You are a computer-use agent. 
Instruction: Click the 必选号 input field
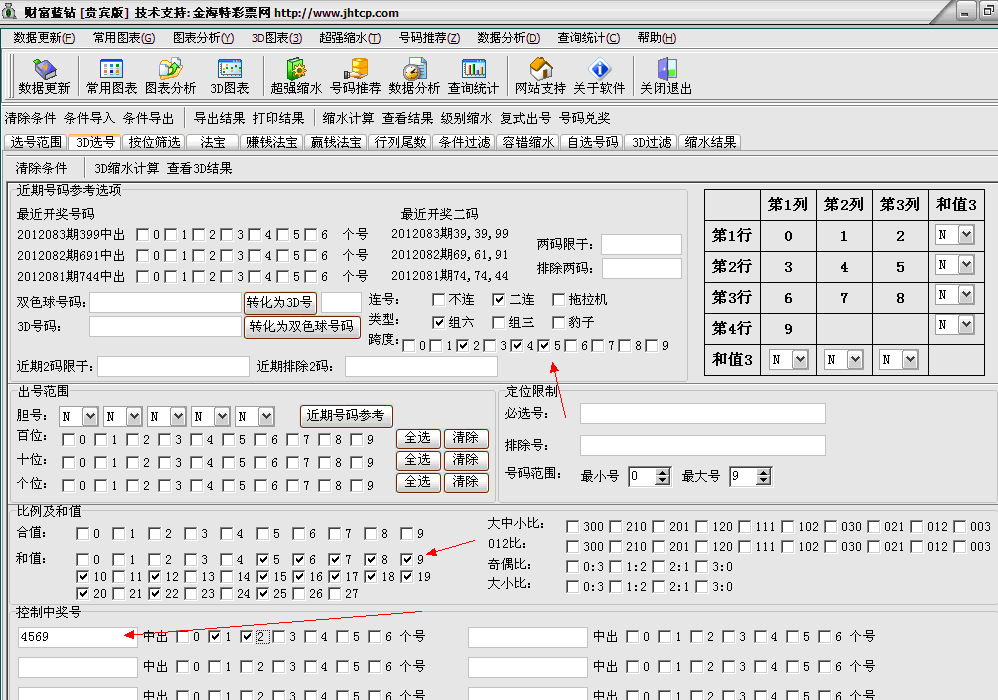point(702,414)
